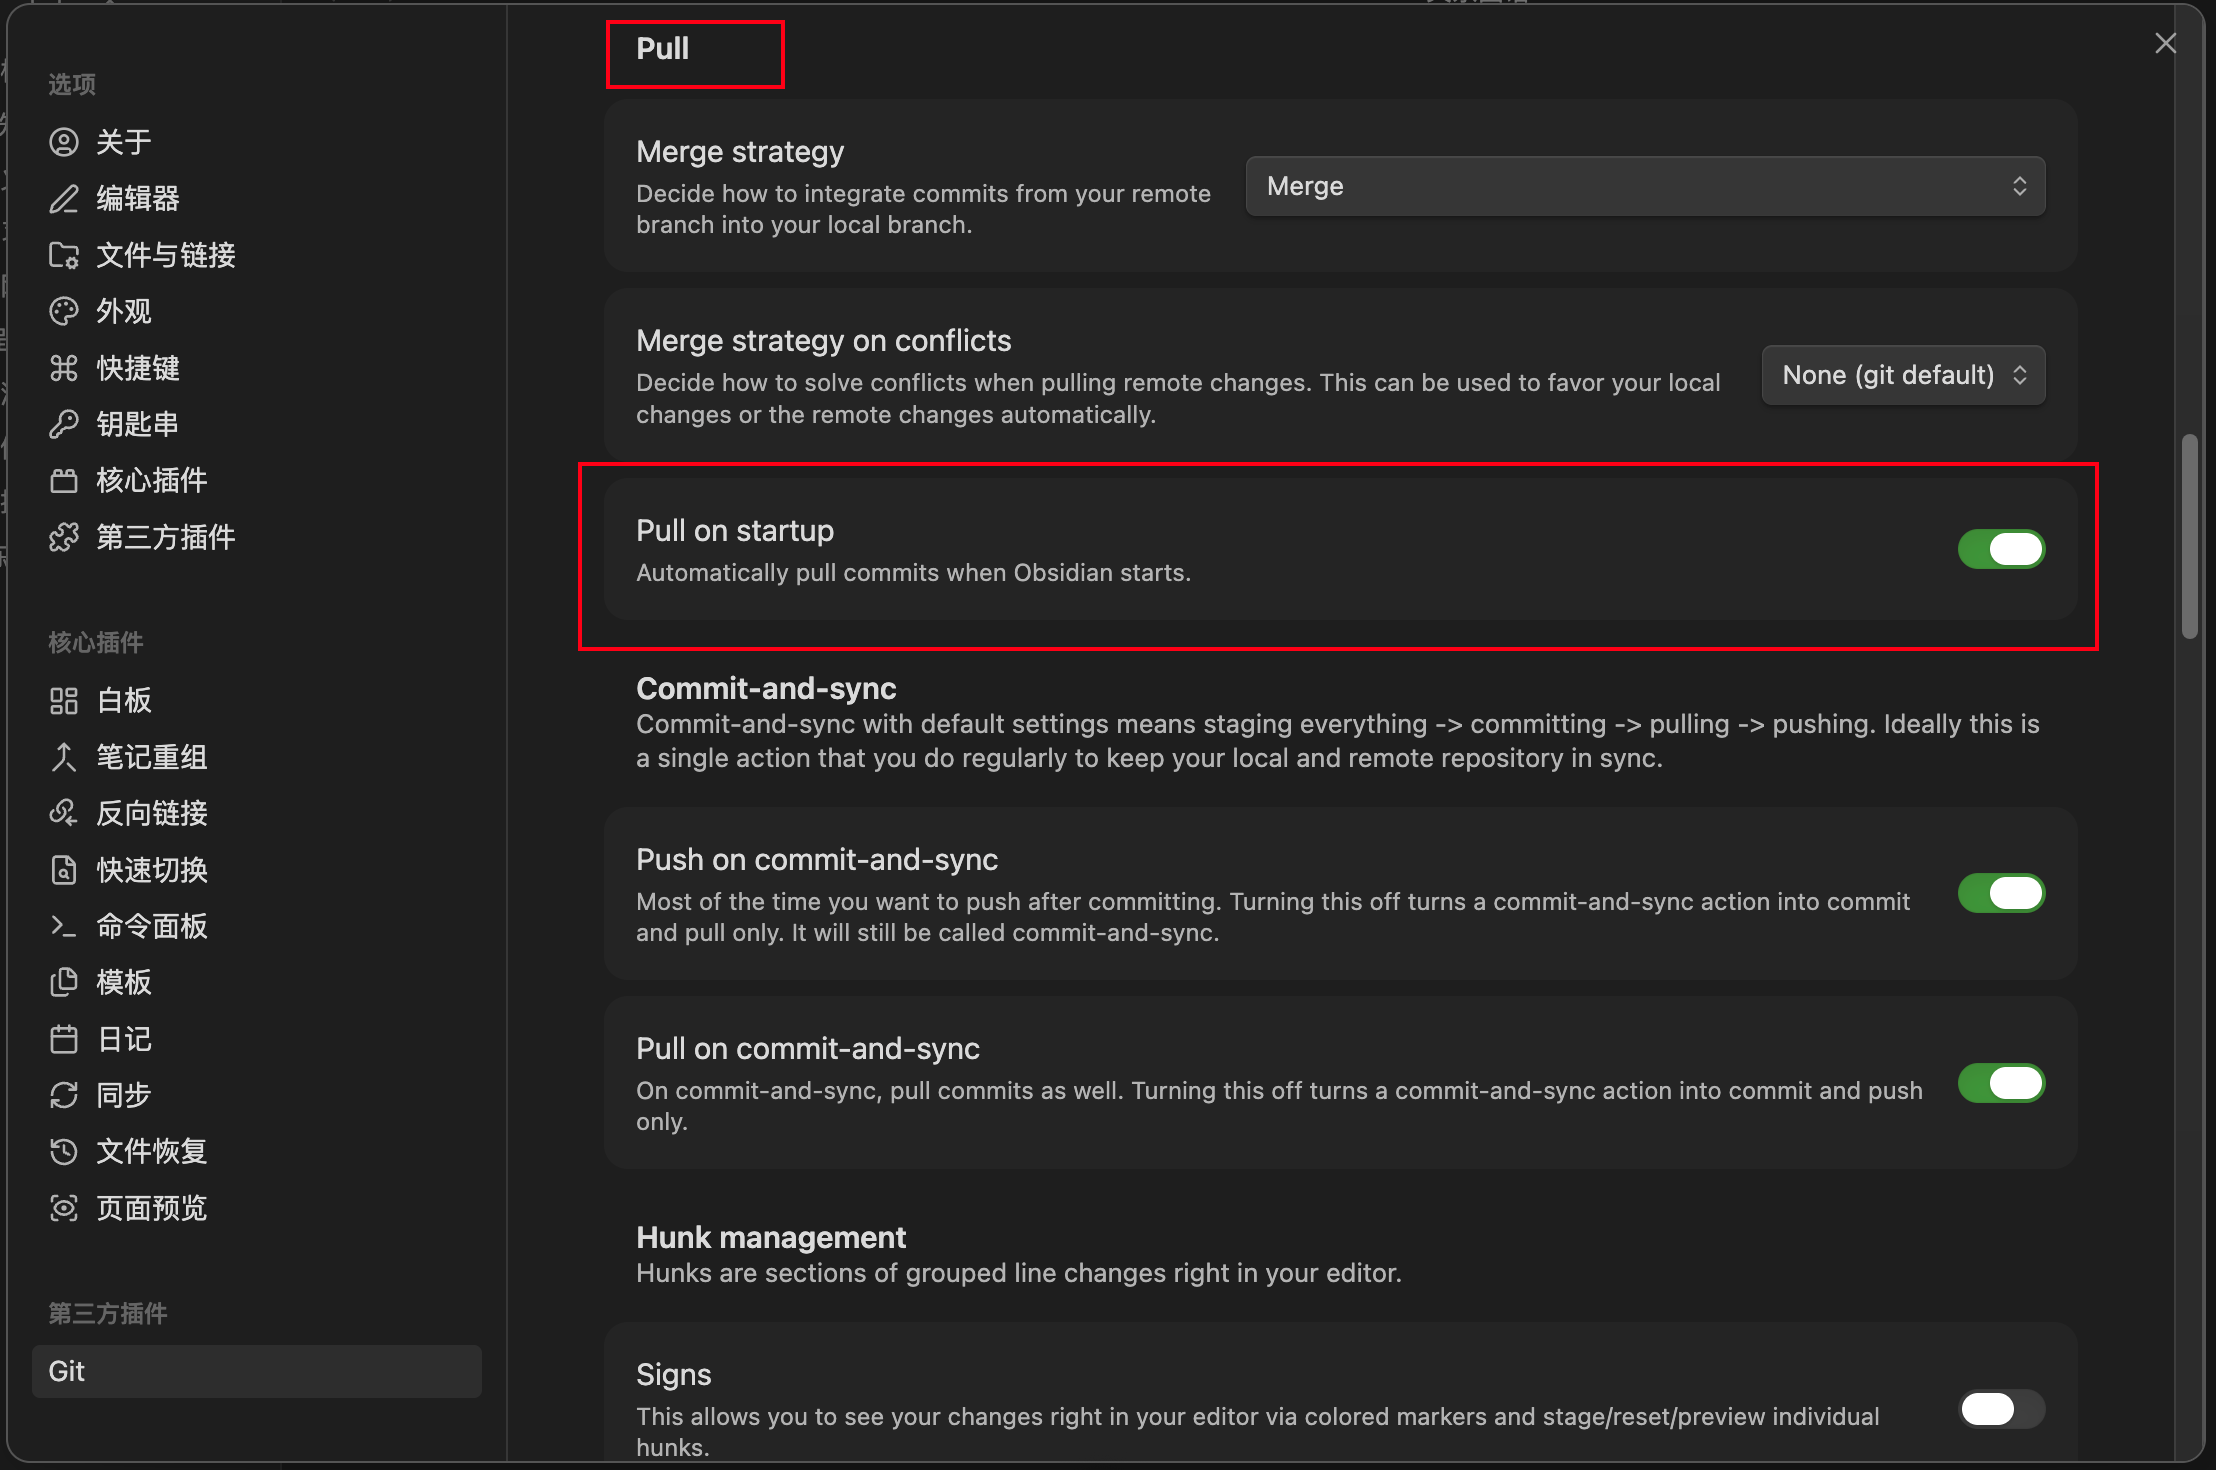
Task: Click the Merge strategy on conflicts title
Action: (824, 341)
